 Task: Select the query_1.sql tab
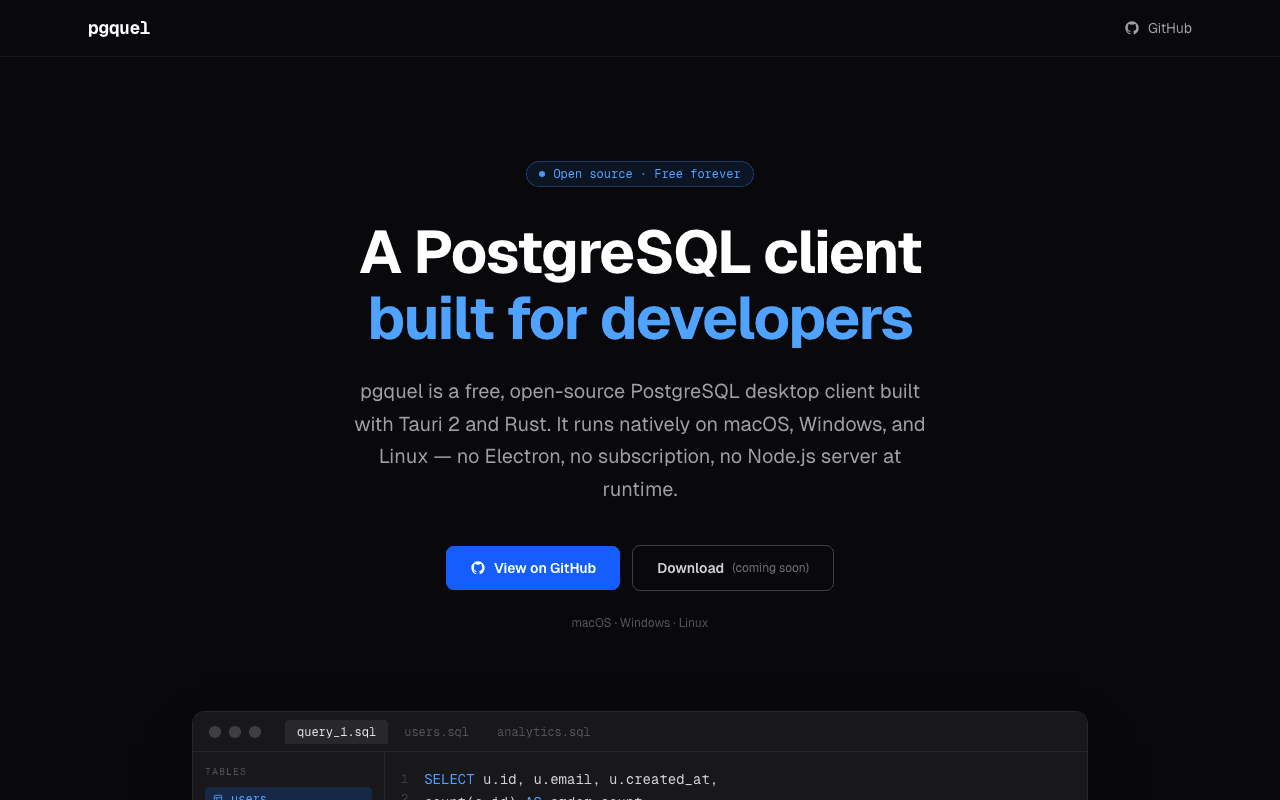point(336,732)
